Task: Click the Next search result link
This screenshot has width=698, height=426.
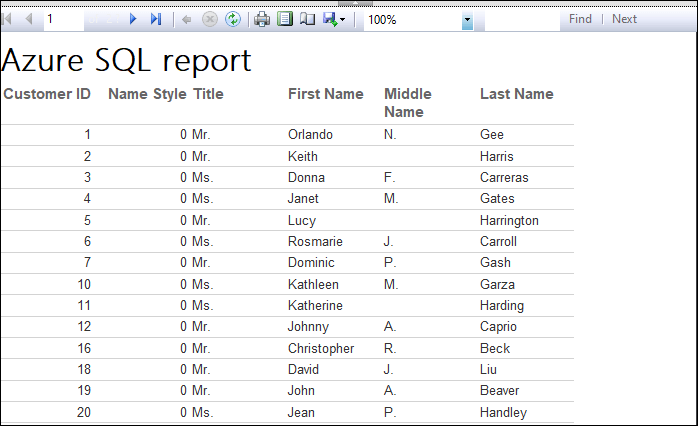Action: pyautogui.click(x=624, y=19)
